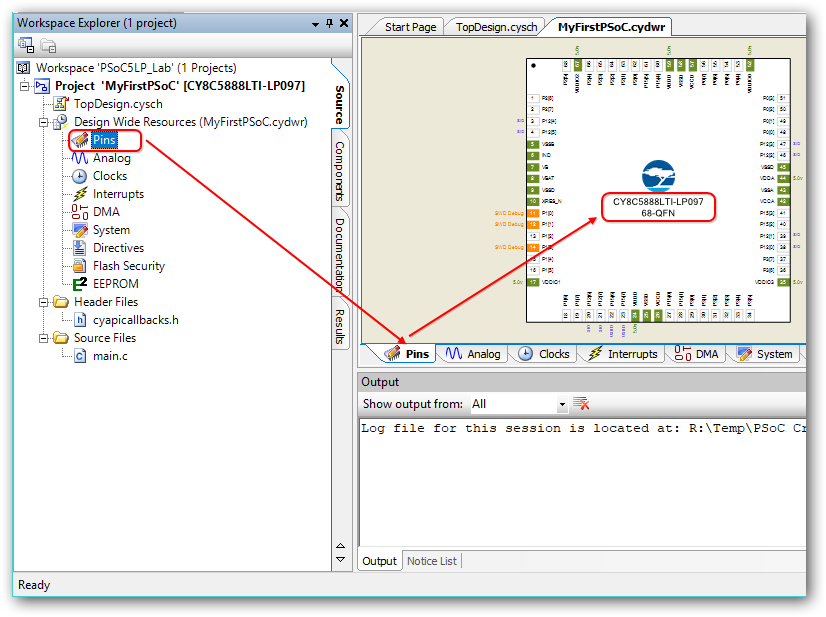Open the Components side tab

coord(340,171)
